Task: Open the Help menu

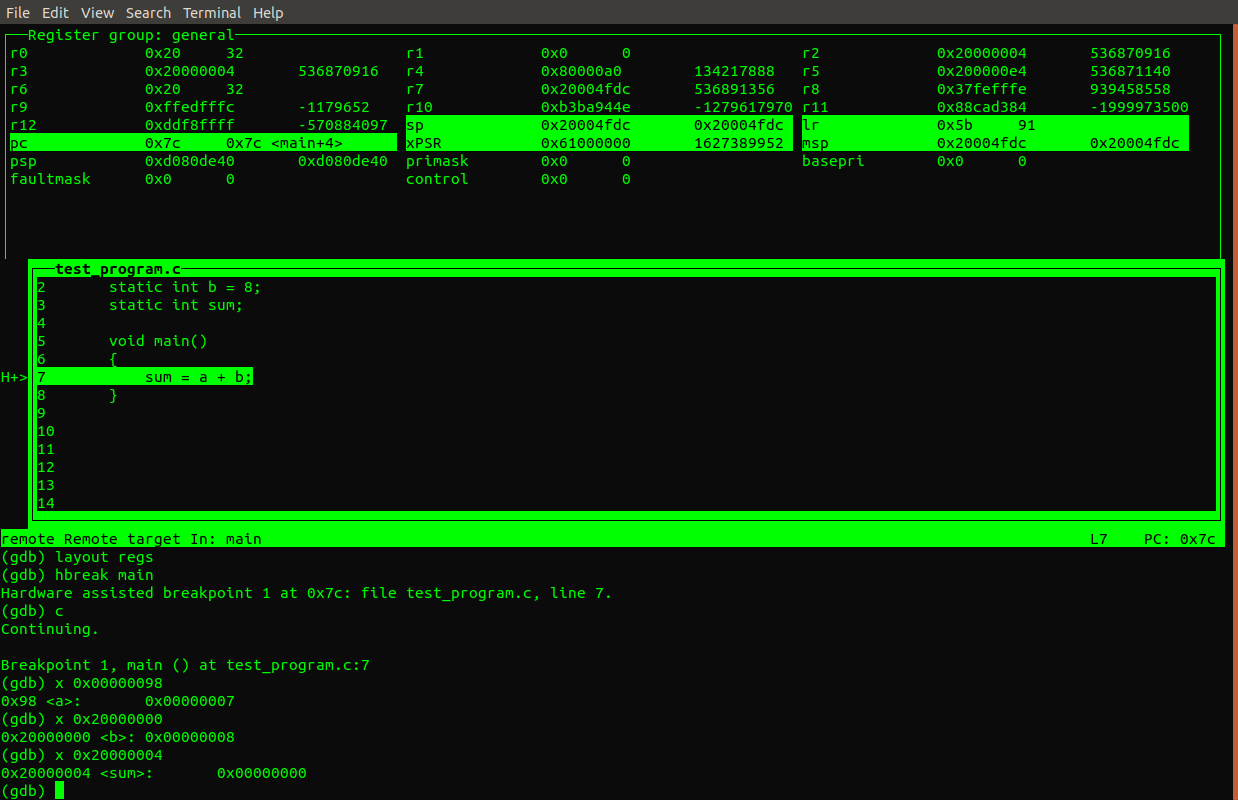Action: click(x=268, y=13)
